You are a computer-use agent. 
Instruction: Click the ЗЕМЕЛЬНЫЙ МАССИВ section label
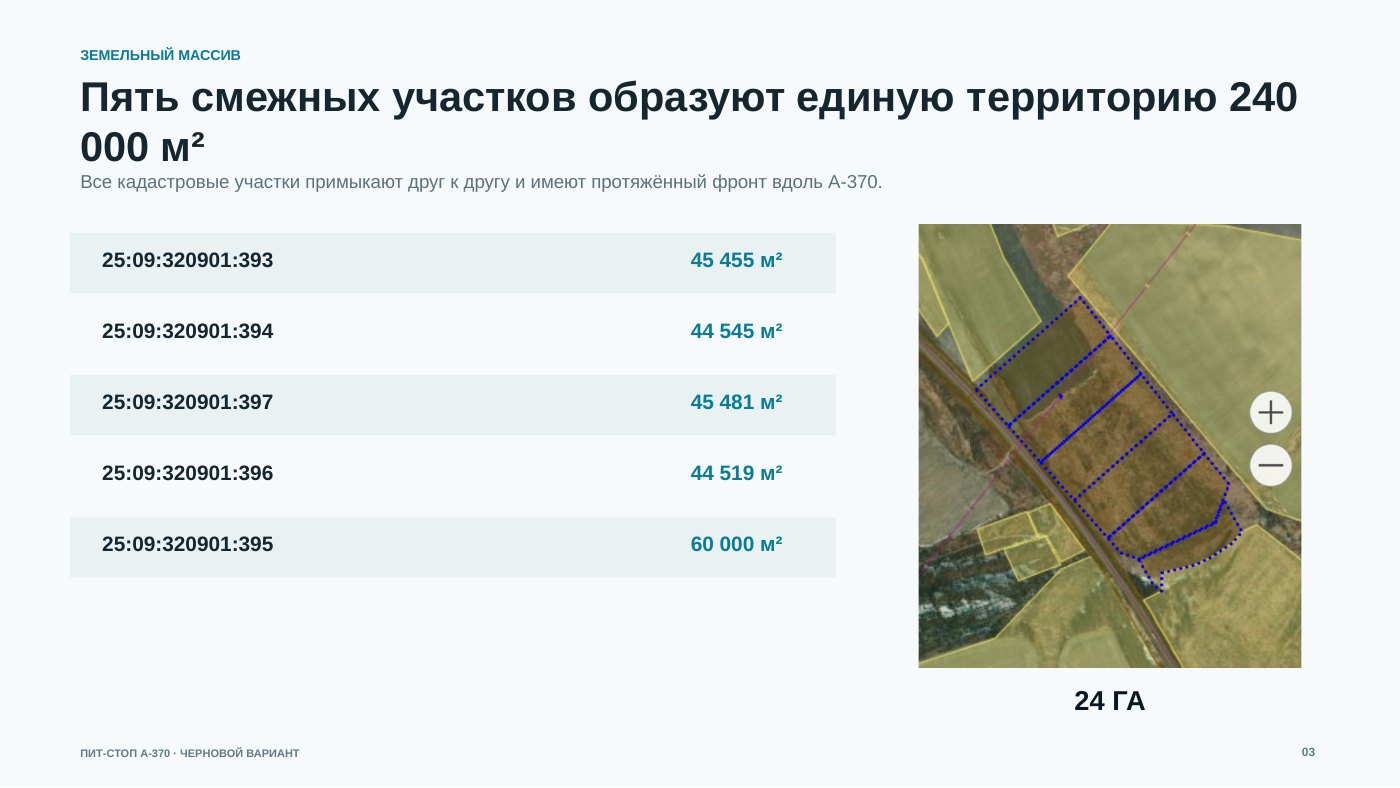(160, 55)
